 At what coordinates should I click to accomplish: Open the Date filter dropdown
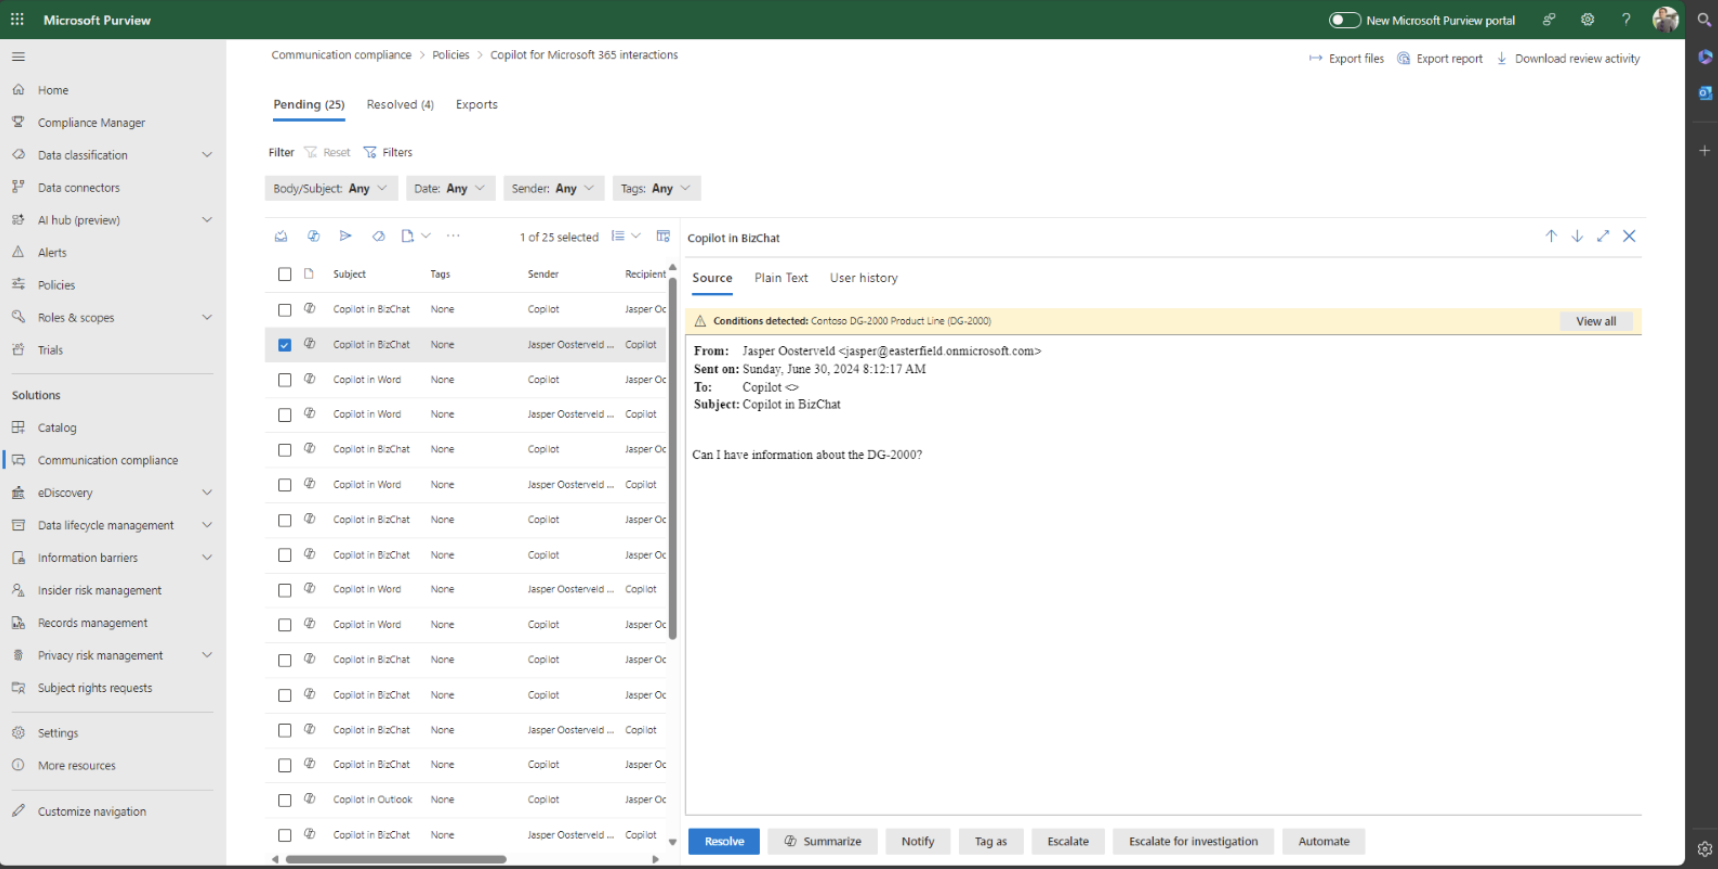point(450,188)
